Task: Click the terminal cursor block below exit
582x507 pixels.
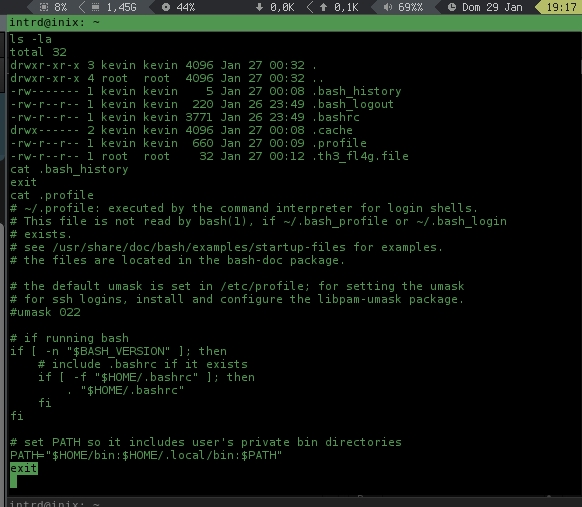Action: coord(13,481)
